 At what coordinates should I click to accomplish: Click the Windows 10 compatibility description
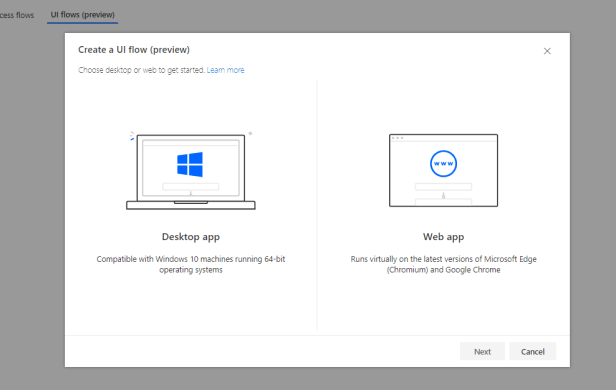coord(191,264)
